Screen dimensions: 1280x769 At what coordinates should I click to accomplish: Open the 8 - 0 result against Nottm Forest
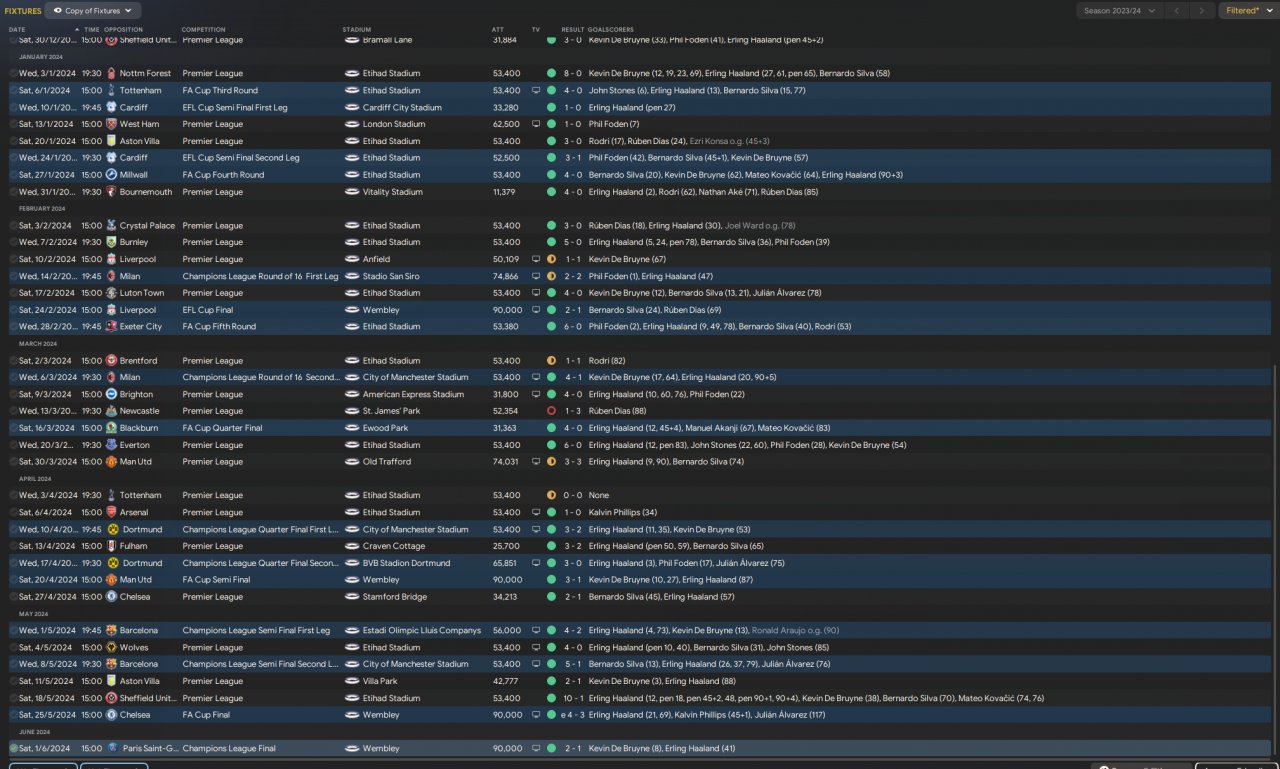(x=572, y=74)
